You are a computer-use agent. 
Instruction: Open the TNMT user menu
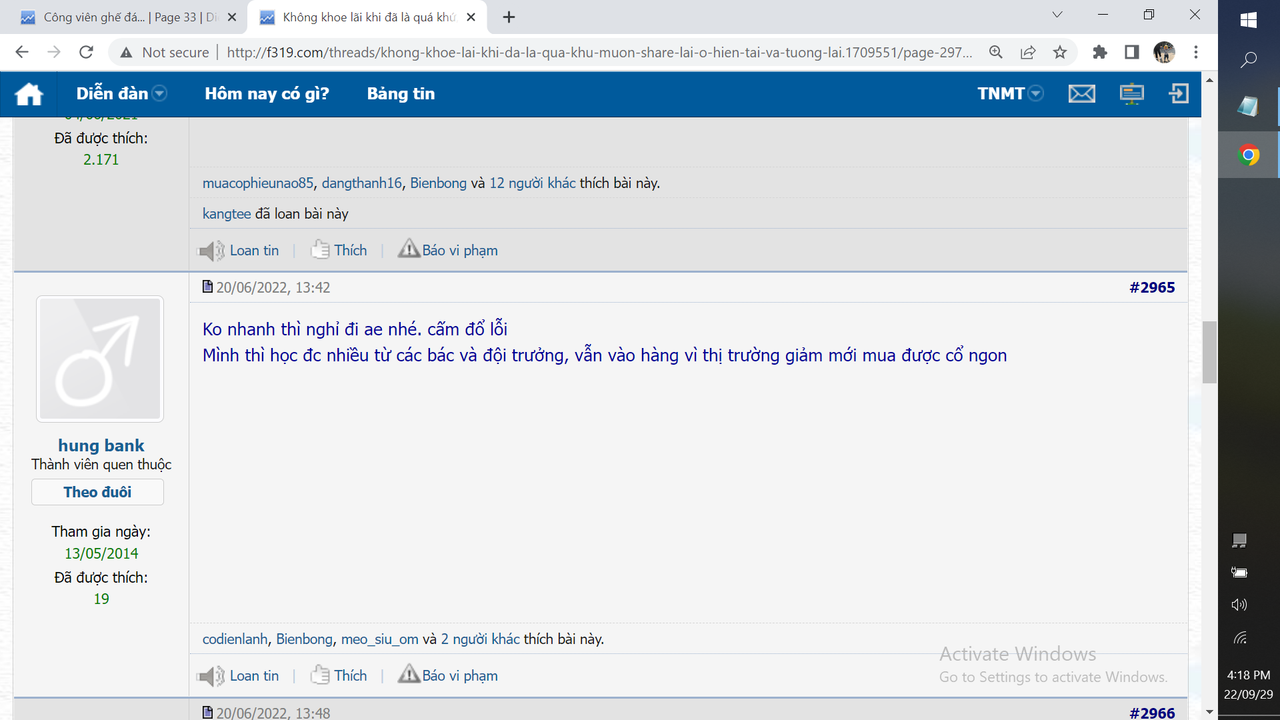click(x=1001, y=94)
